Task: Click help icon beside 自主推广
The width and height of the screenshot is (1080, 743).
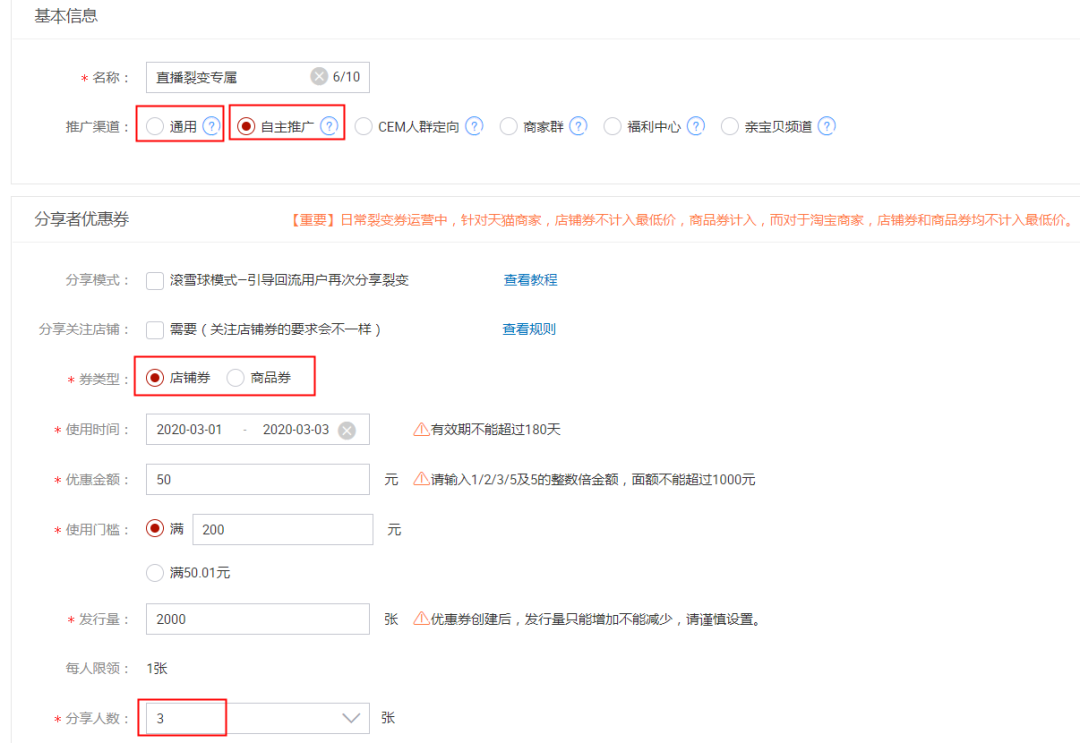Action: coord(329,126)
